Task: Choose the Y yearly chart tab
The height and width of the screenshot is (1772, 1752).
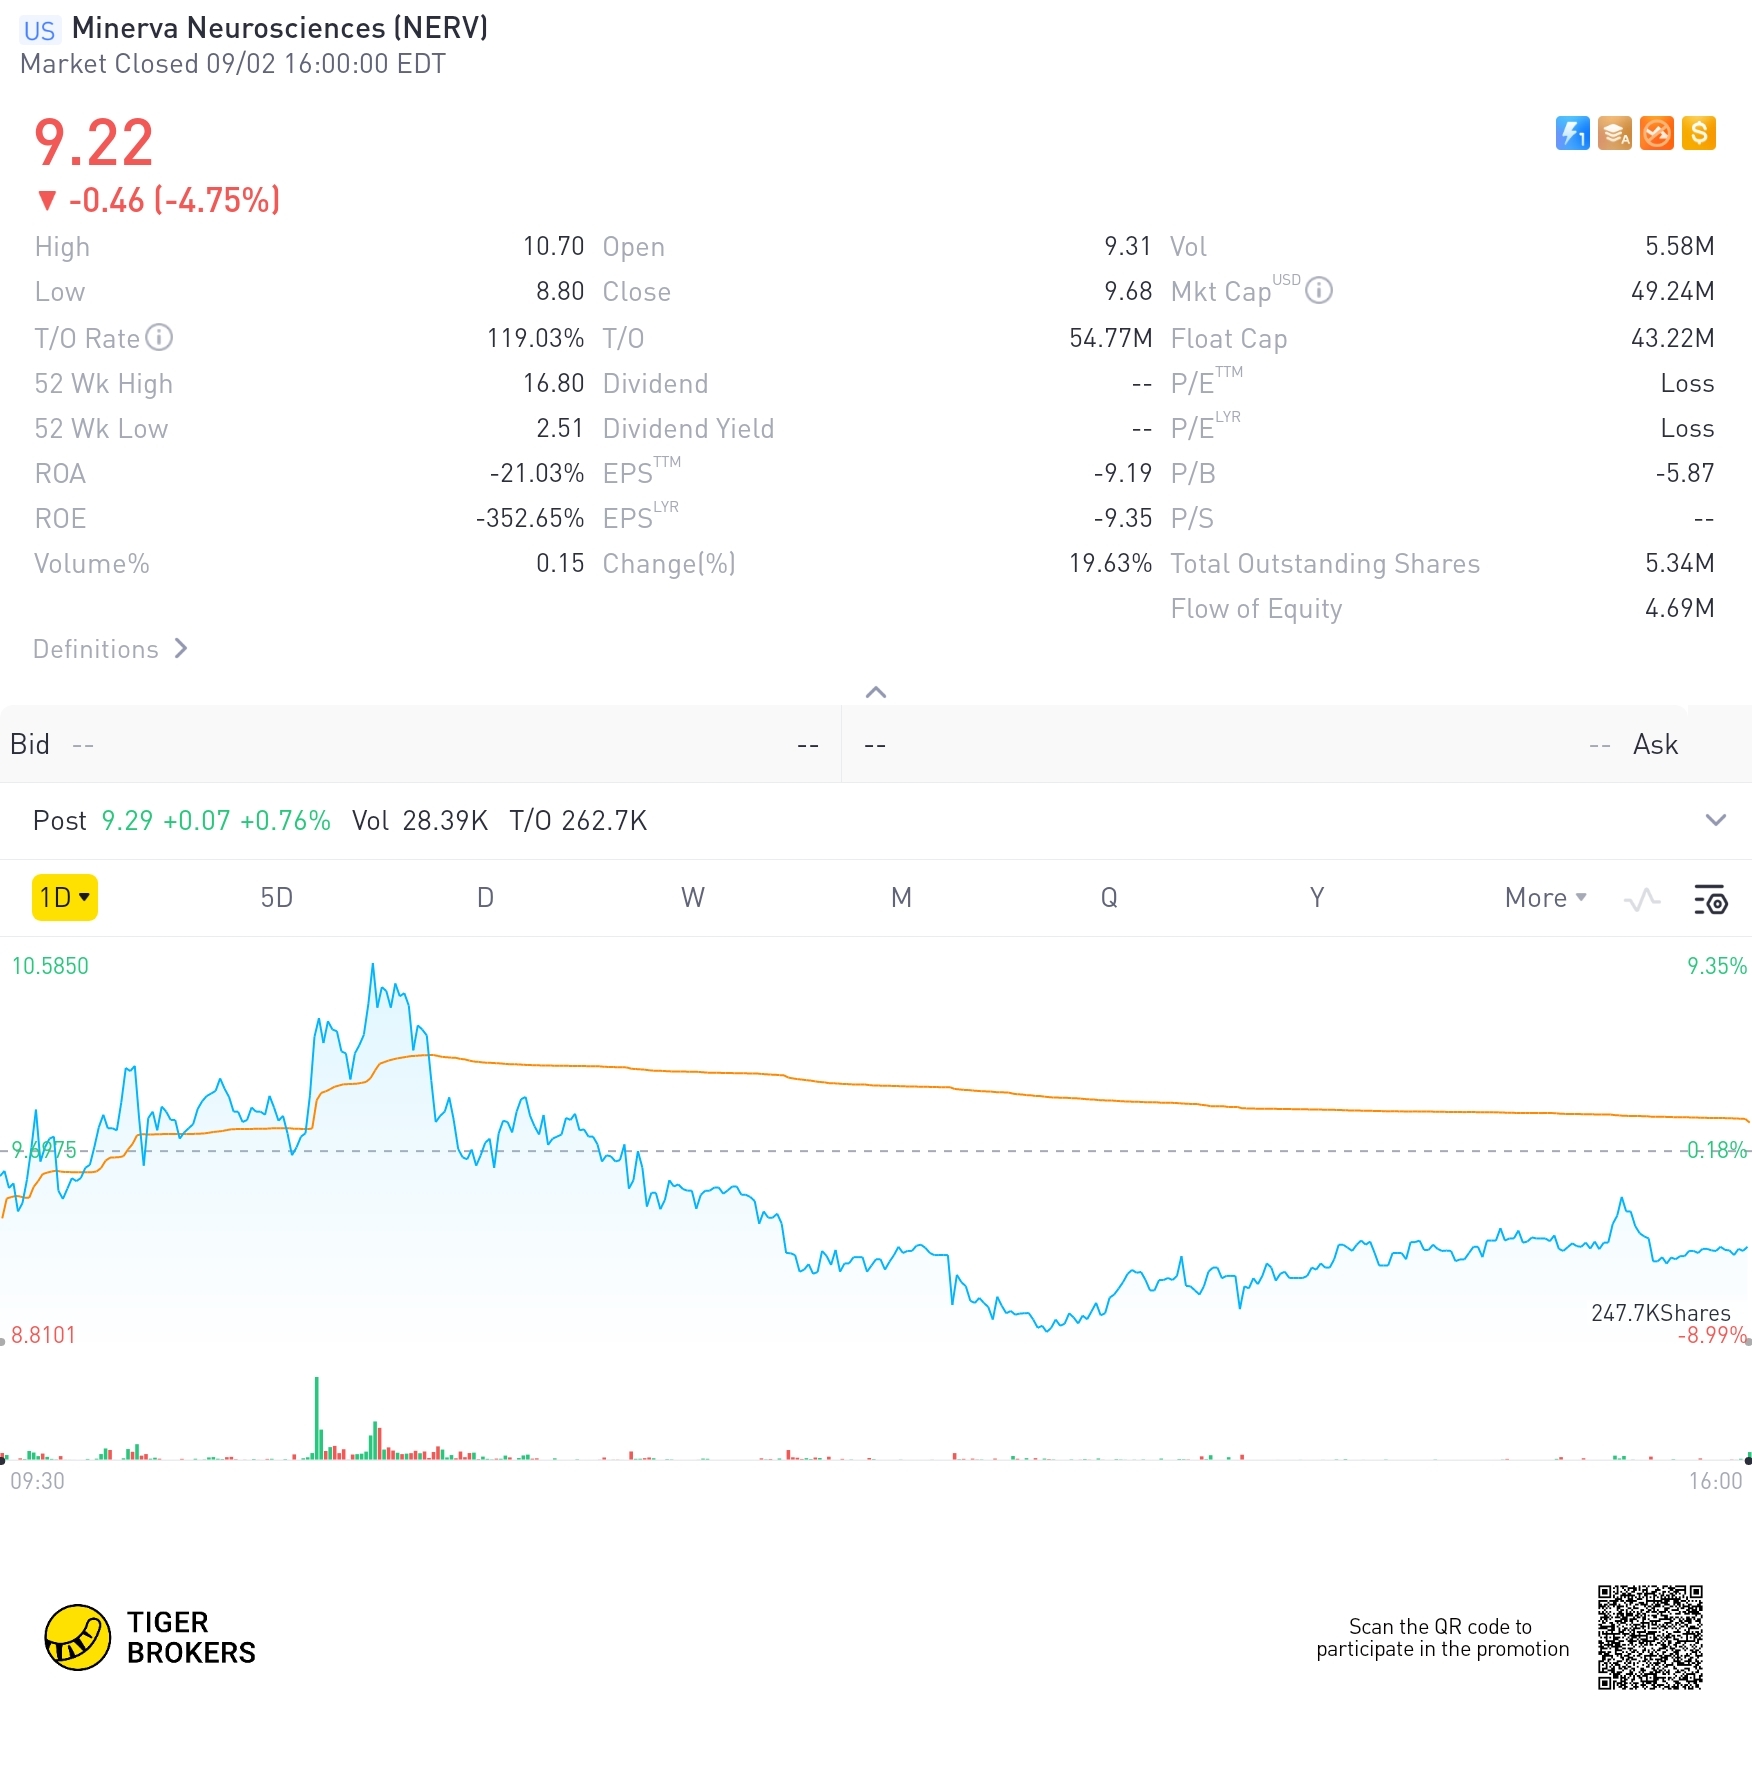Action: [x=1317, y=898]
